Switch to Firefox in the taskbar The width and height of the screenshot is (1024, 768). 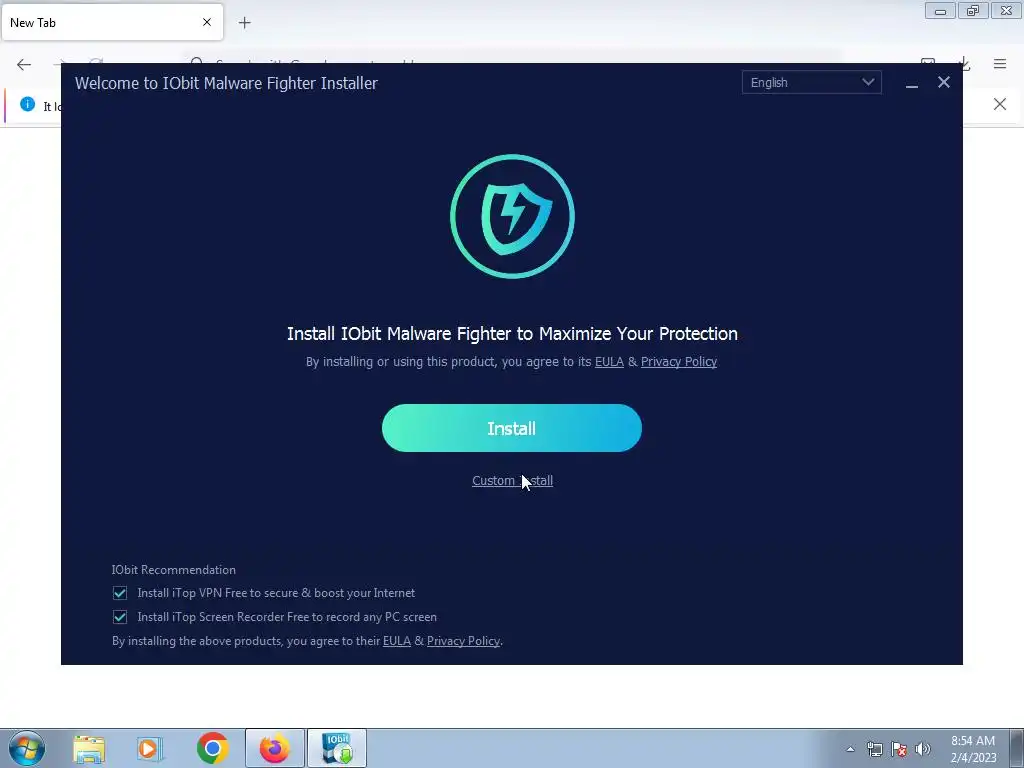(x=275, y=748)
